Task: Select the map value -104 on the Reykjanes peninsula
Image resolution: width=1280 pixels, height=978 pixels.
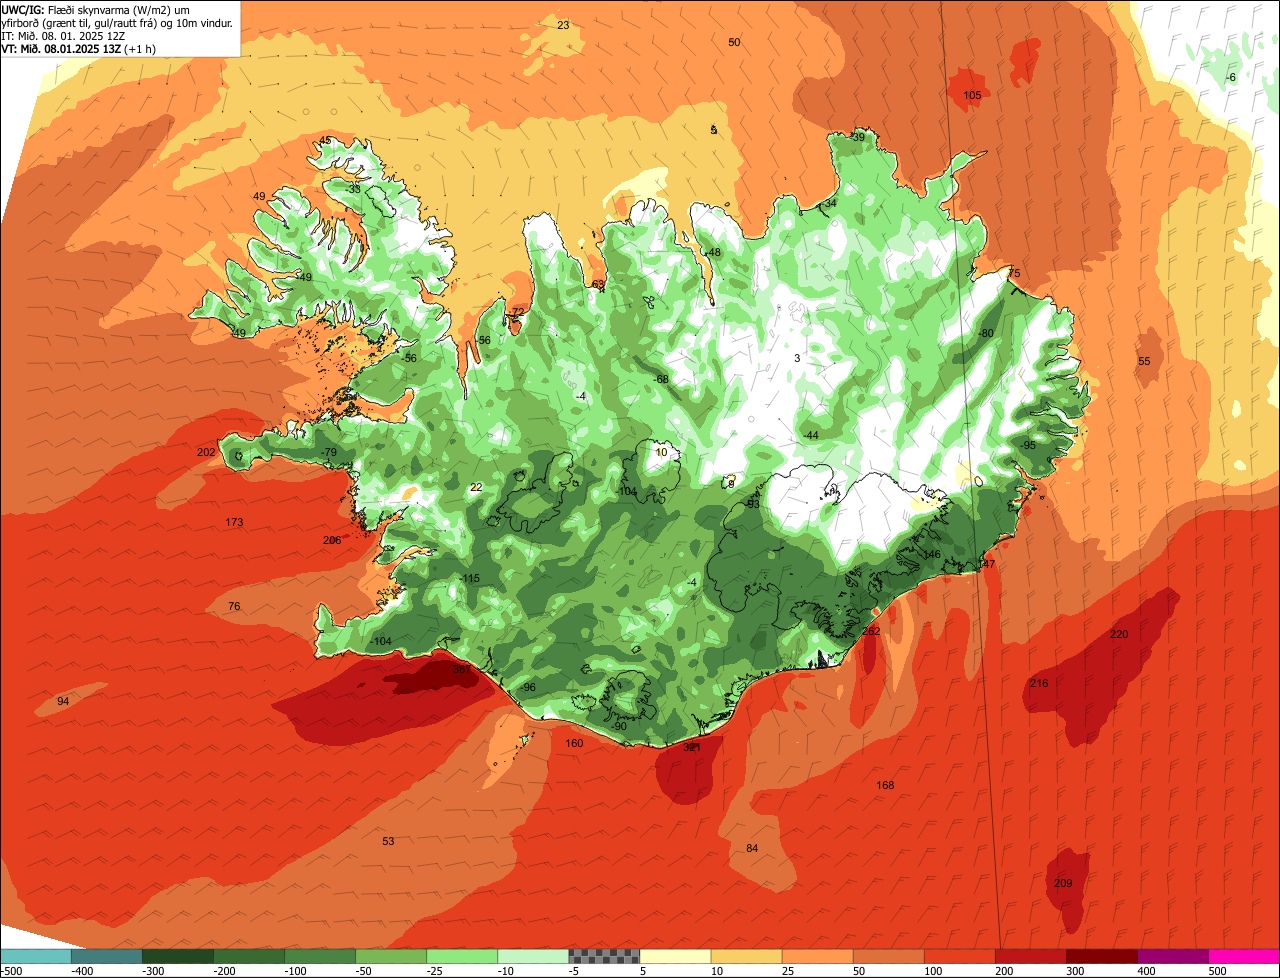Action: tap(380, 641)
